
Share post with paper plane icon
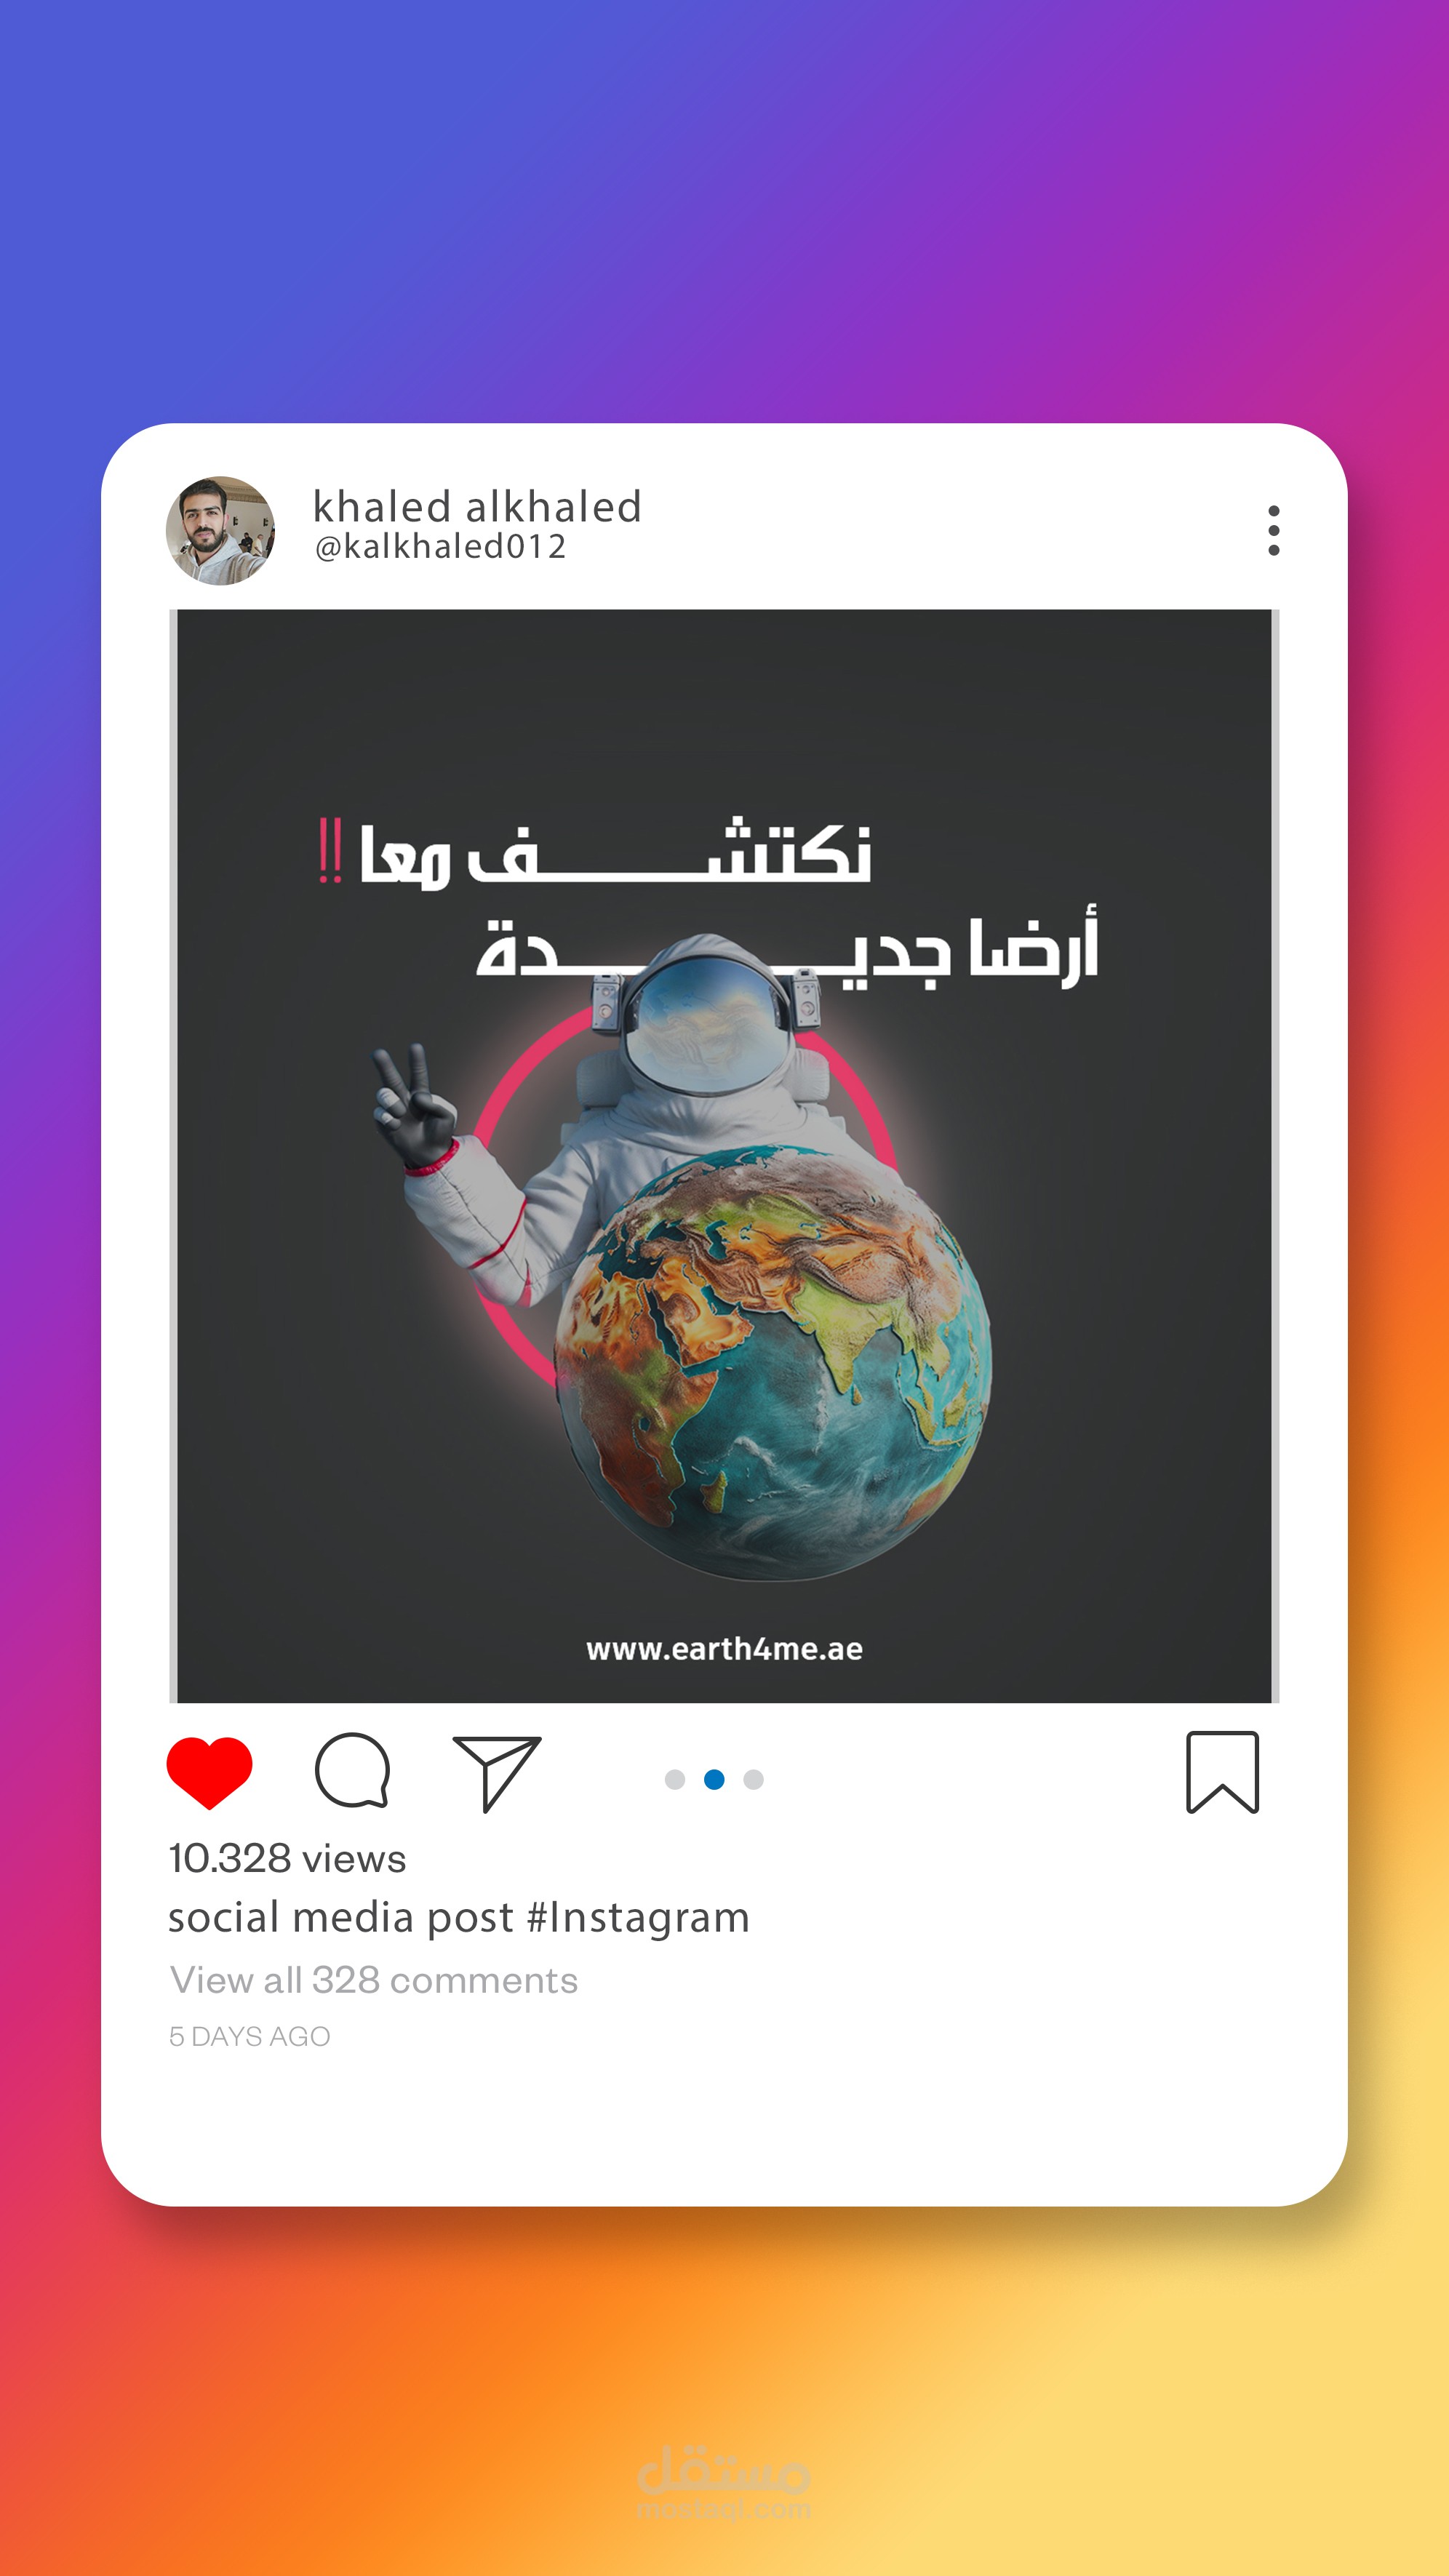pyautogui.click(x=497, y=1773)
